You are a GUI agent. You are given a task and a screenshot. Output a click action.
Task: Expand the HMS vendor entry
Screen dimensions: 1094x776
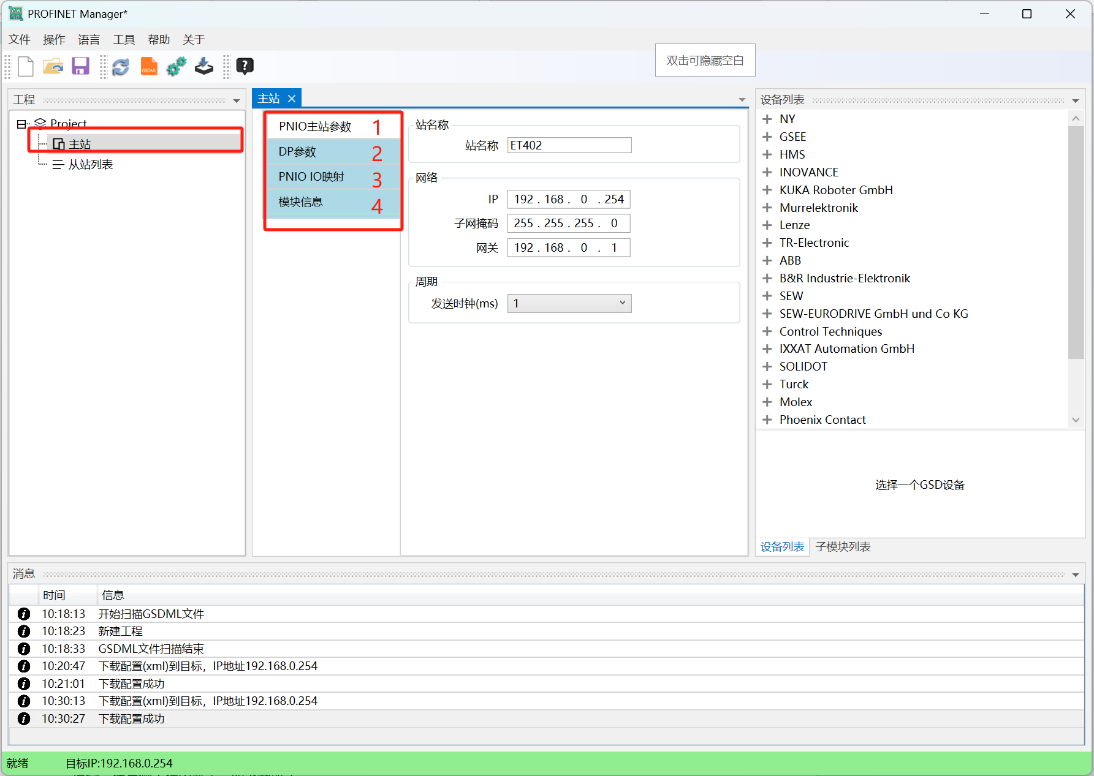(767, 154)
